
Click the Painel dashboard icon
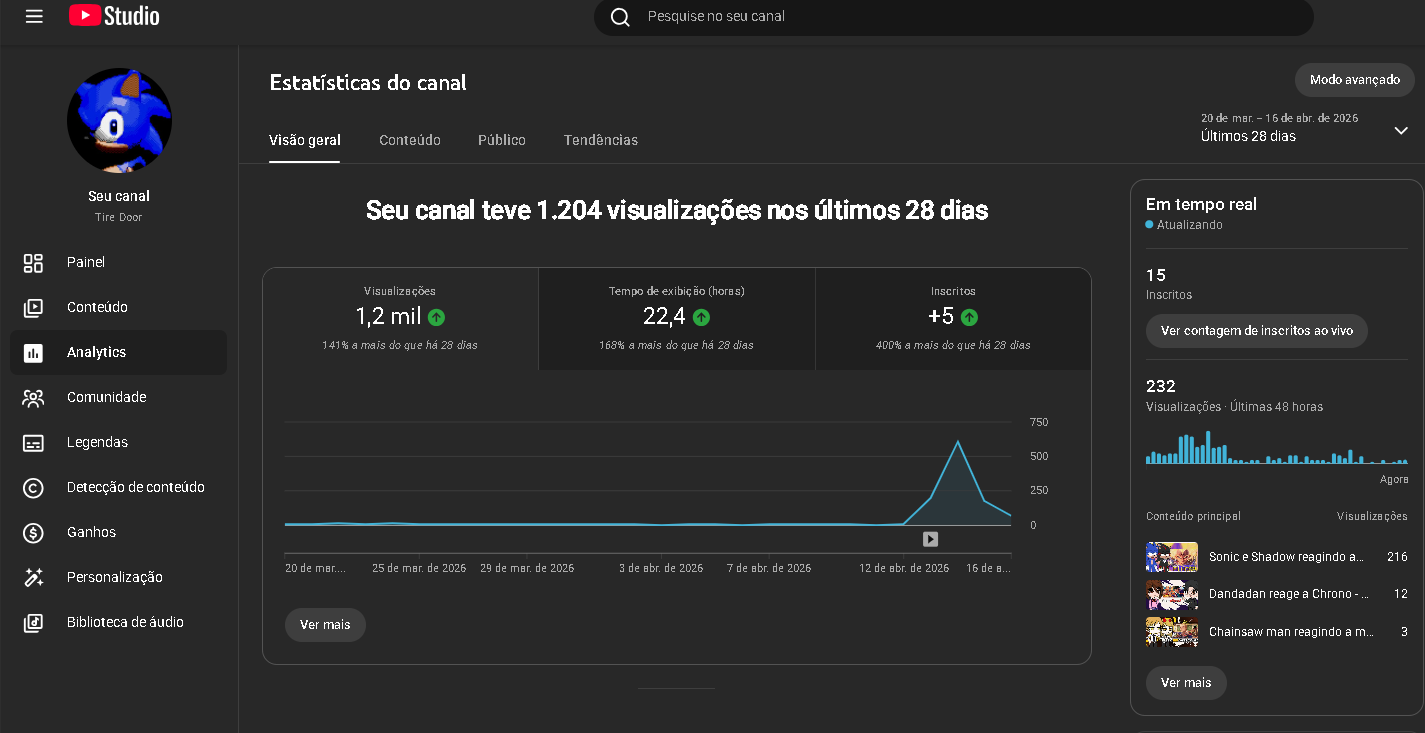(x=33, y=262)
